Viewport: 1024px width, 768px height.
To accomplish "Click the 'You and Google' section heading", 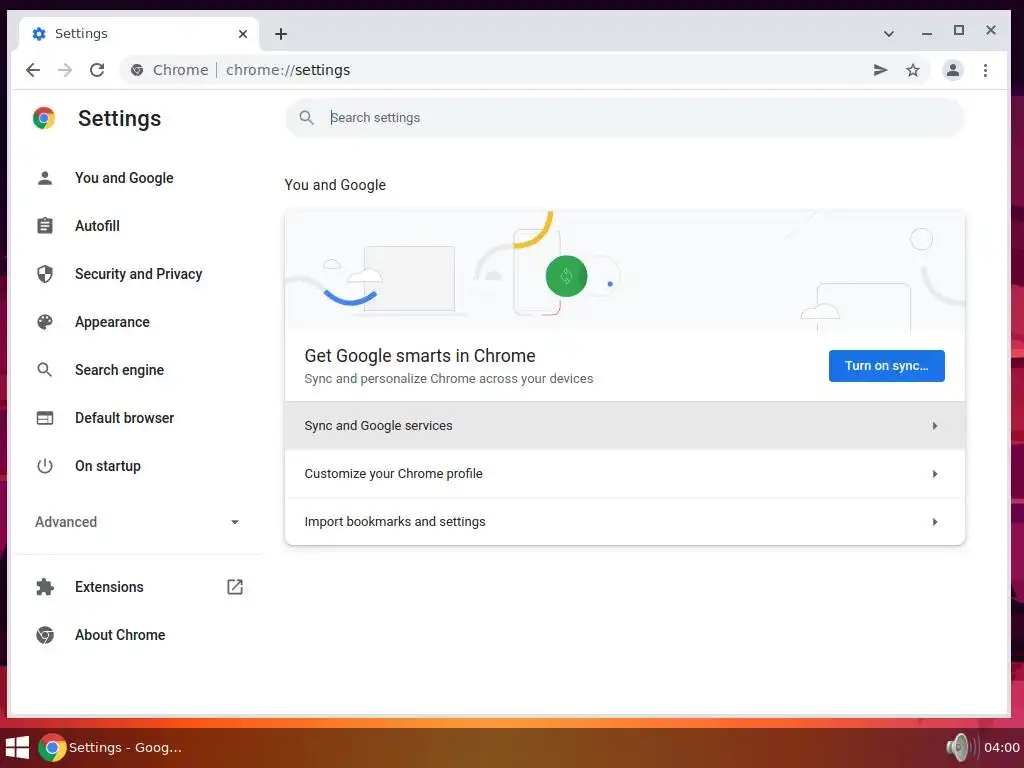I will point(335,185).
